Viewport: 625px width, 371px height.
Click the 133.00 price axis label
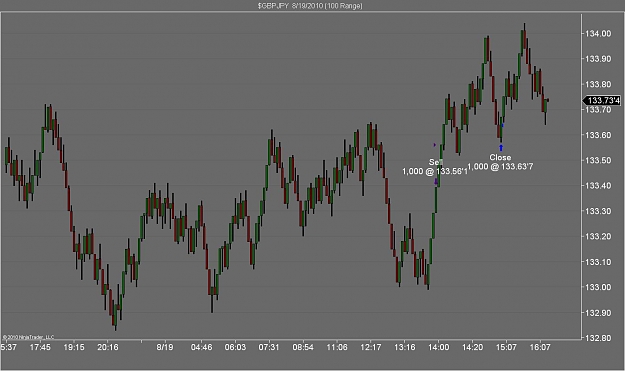coord(597,287)
